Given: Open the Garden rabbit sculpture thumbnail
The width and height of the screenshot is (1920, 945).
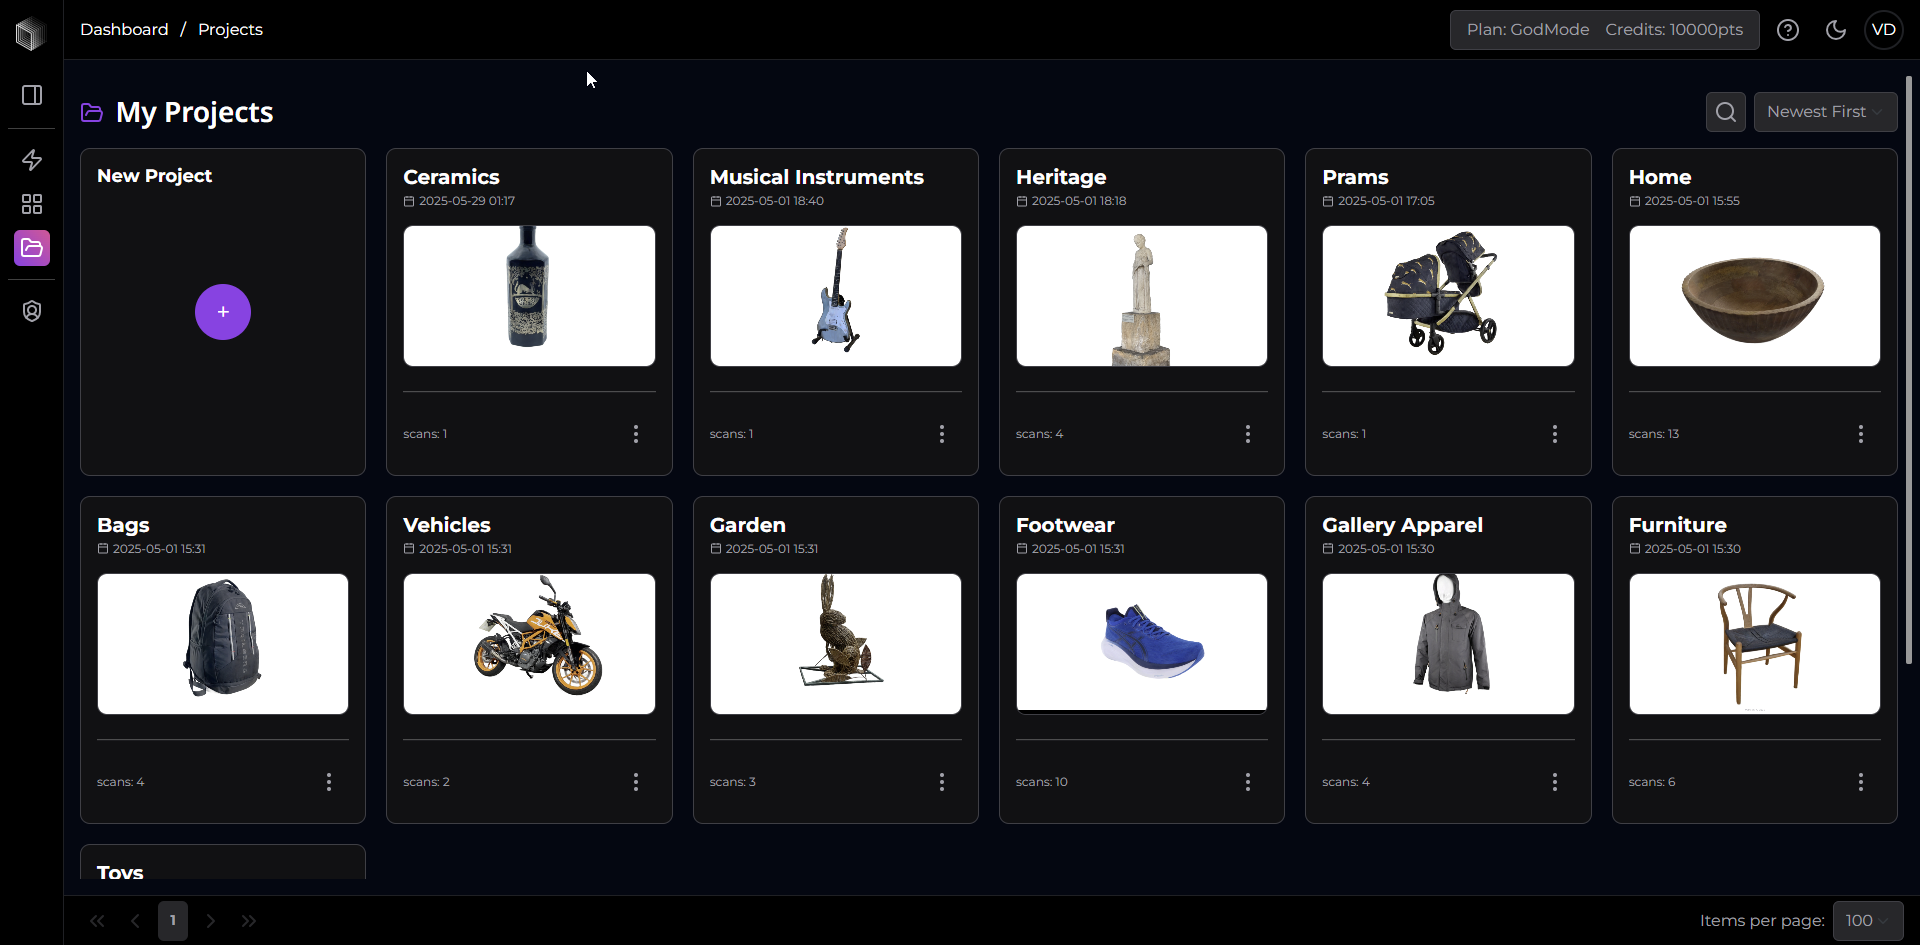Looking at the screenshot, I should (x=836, y=644).
